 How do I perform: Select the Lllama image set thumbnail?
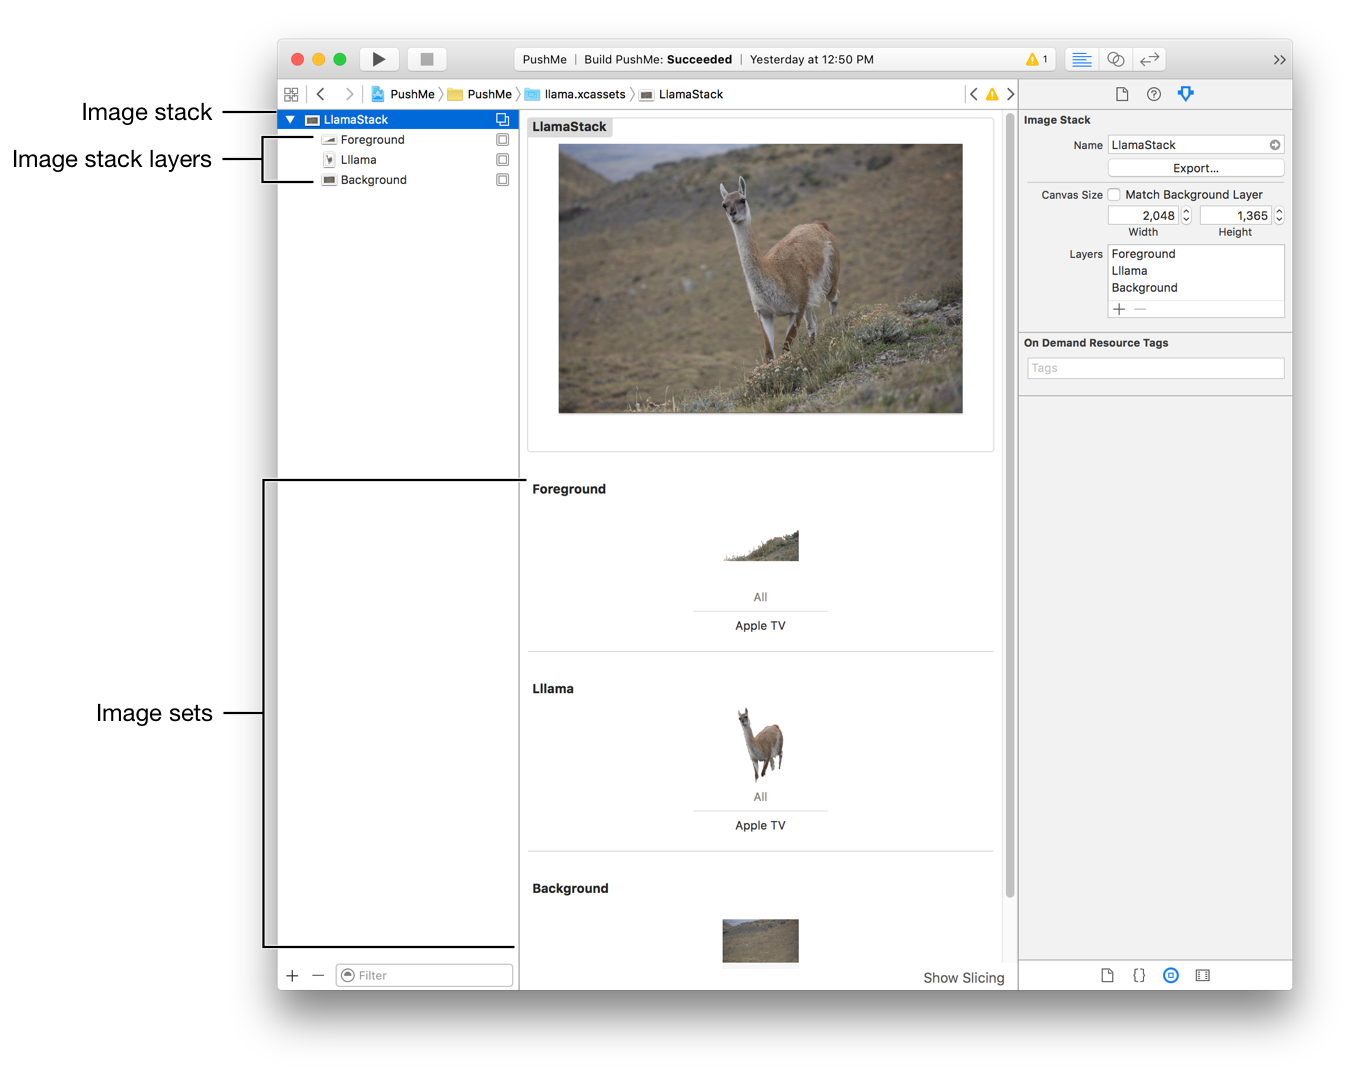(761, 744)
